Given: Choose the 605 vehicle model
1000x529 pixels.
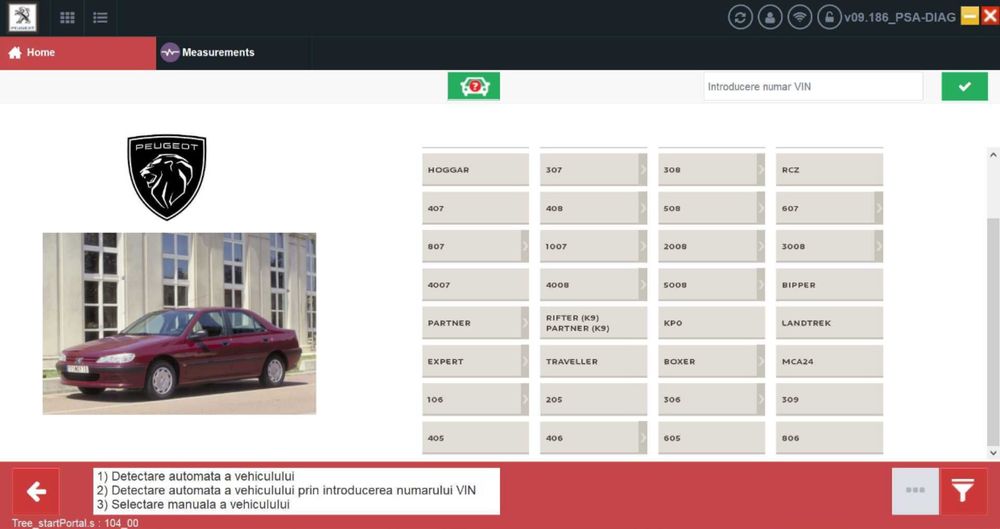Looking at the screenshot, I should pos(711,438).
